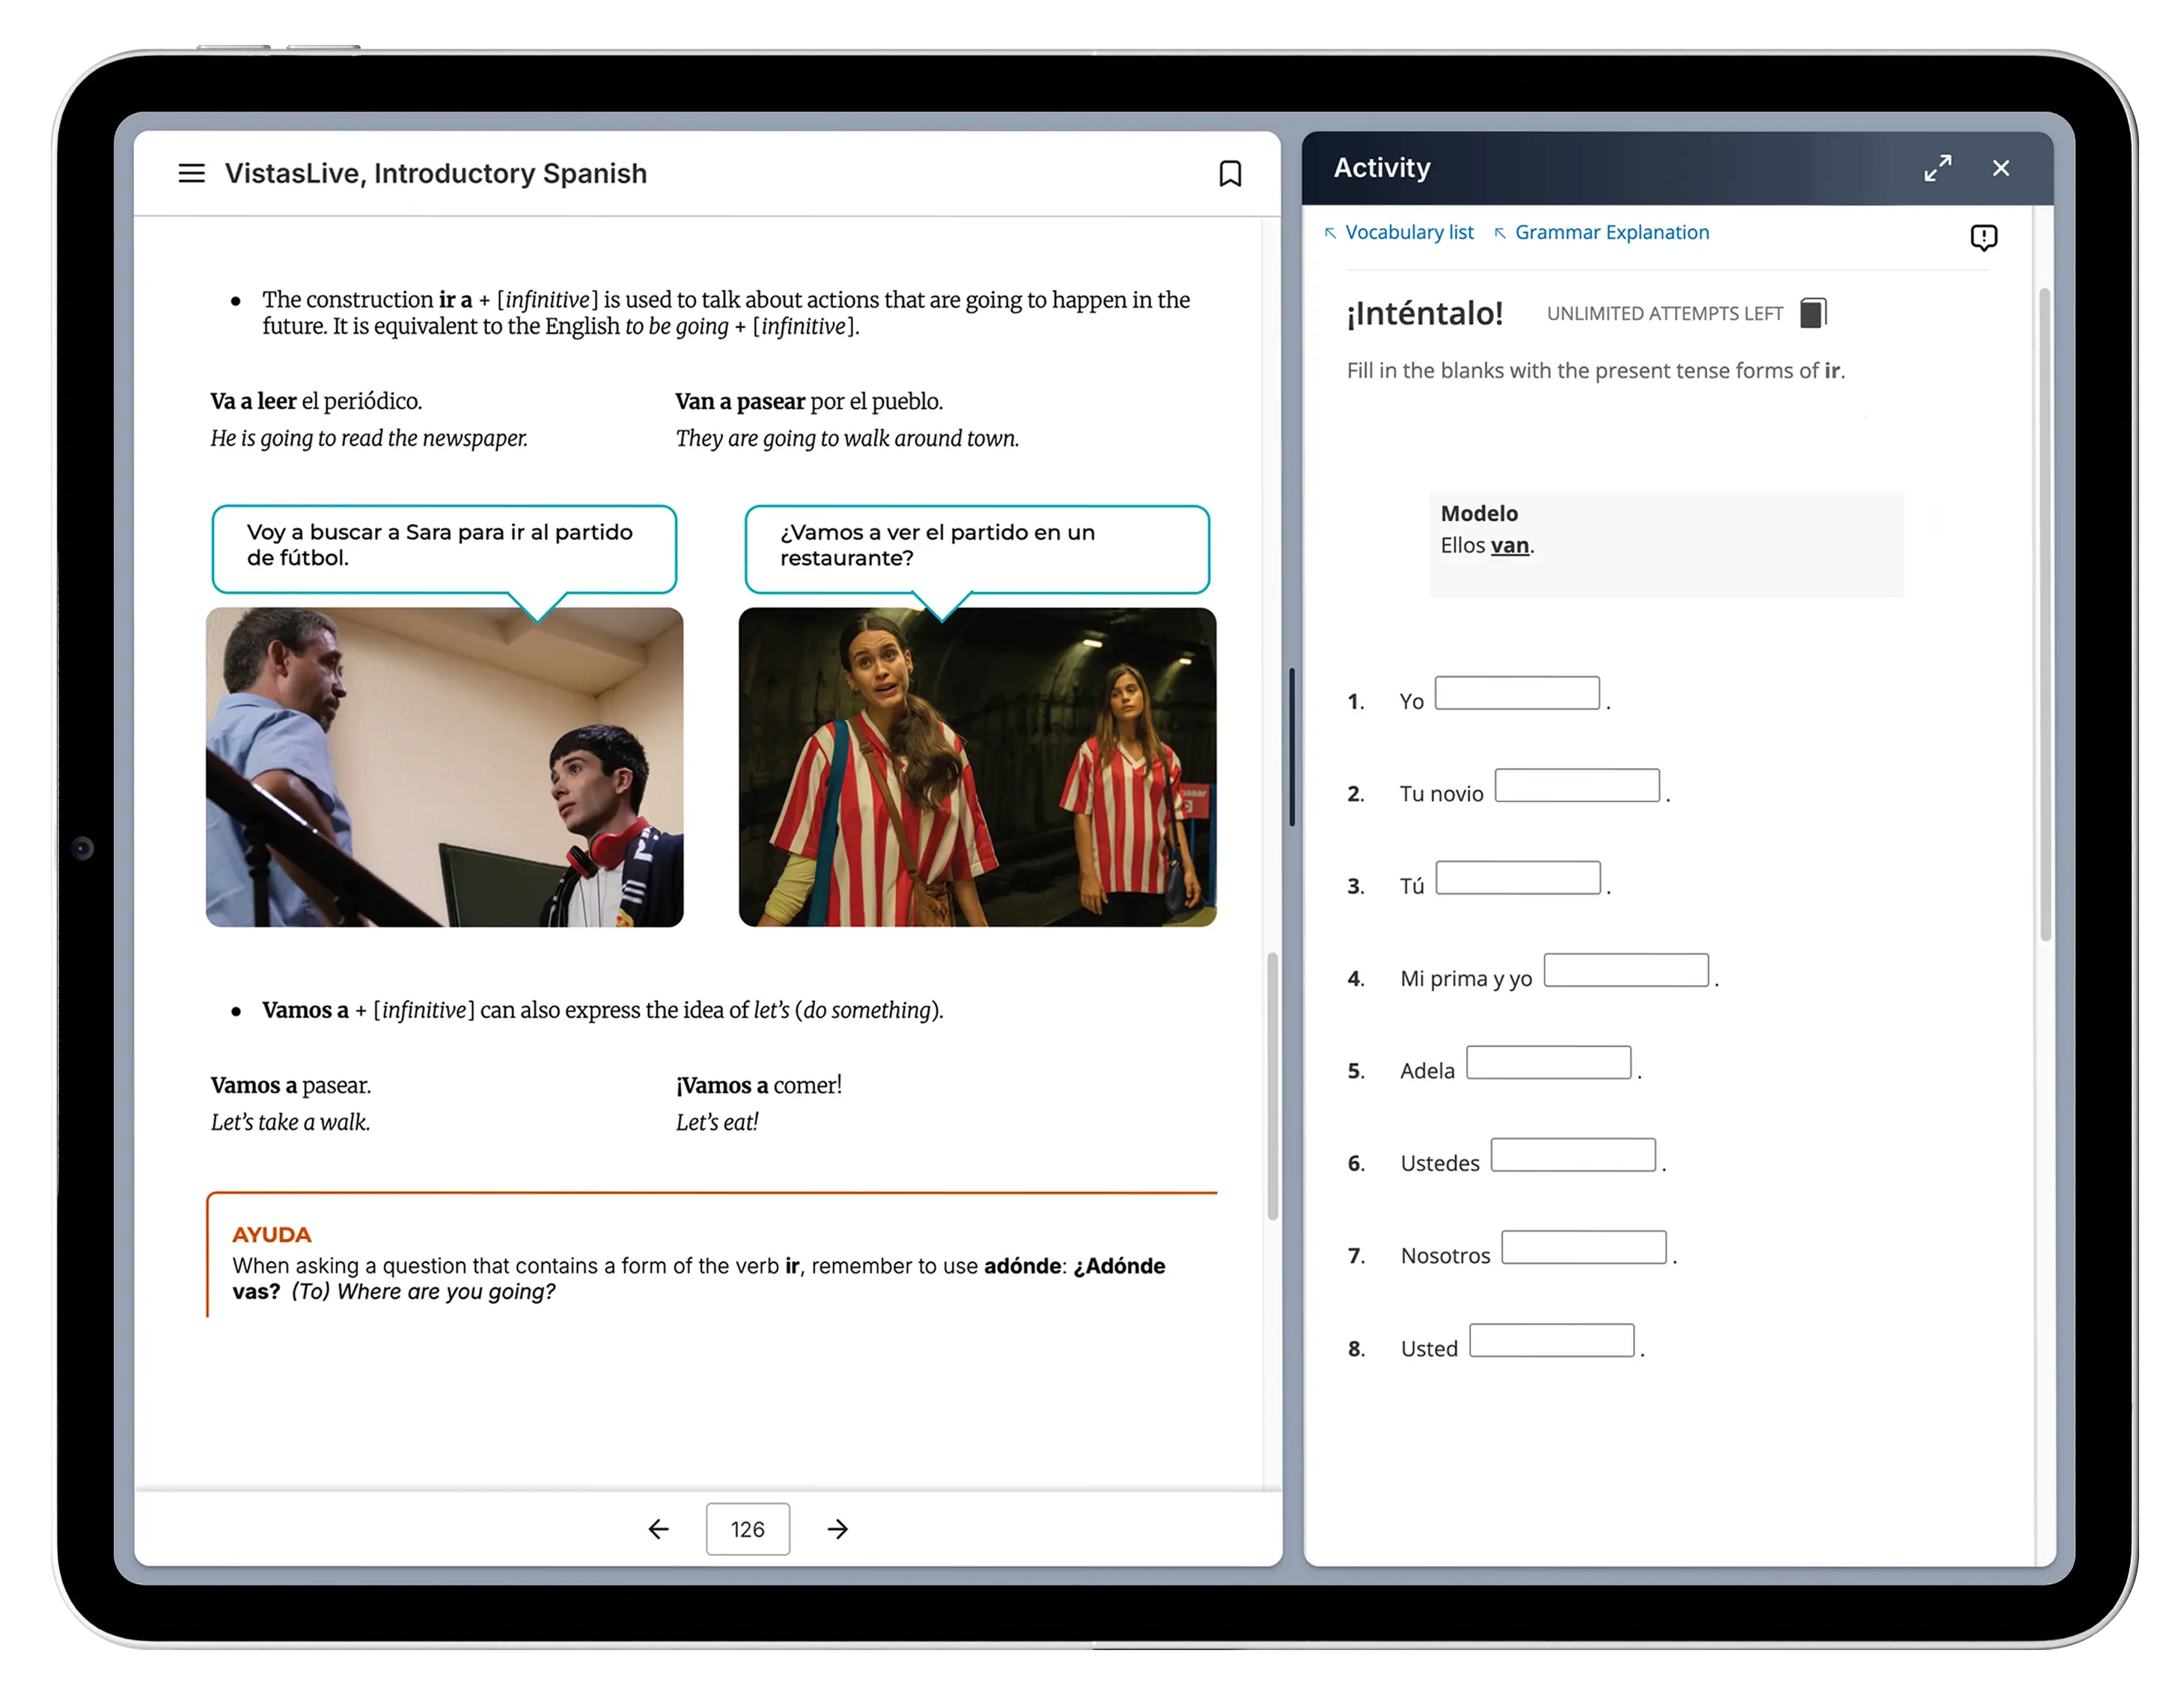
Task: Click the sentence 'Va a leer el periódico.'
Action: tap(316, 401)
